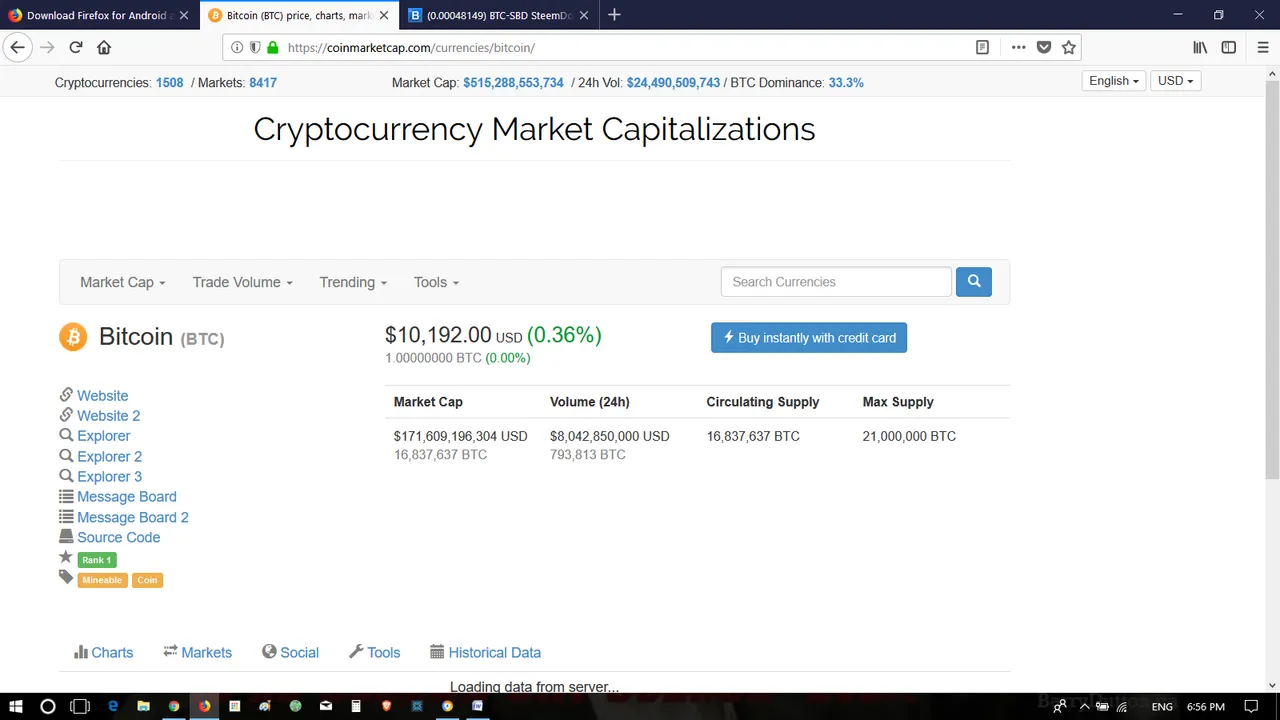Toggle reader view in address bar
The height and width of the screenshot is (720, 1280).
click(x=982, y=47)
